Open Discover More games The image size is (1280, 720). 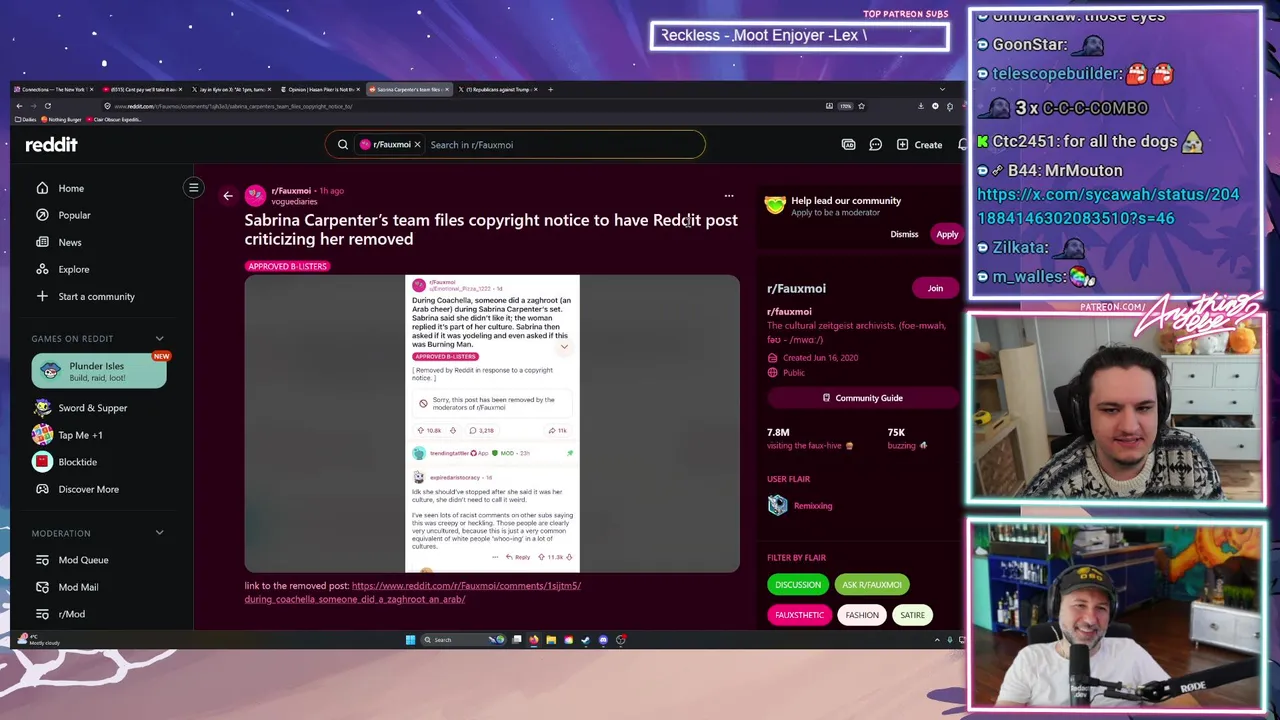[x=77, y=489]
